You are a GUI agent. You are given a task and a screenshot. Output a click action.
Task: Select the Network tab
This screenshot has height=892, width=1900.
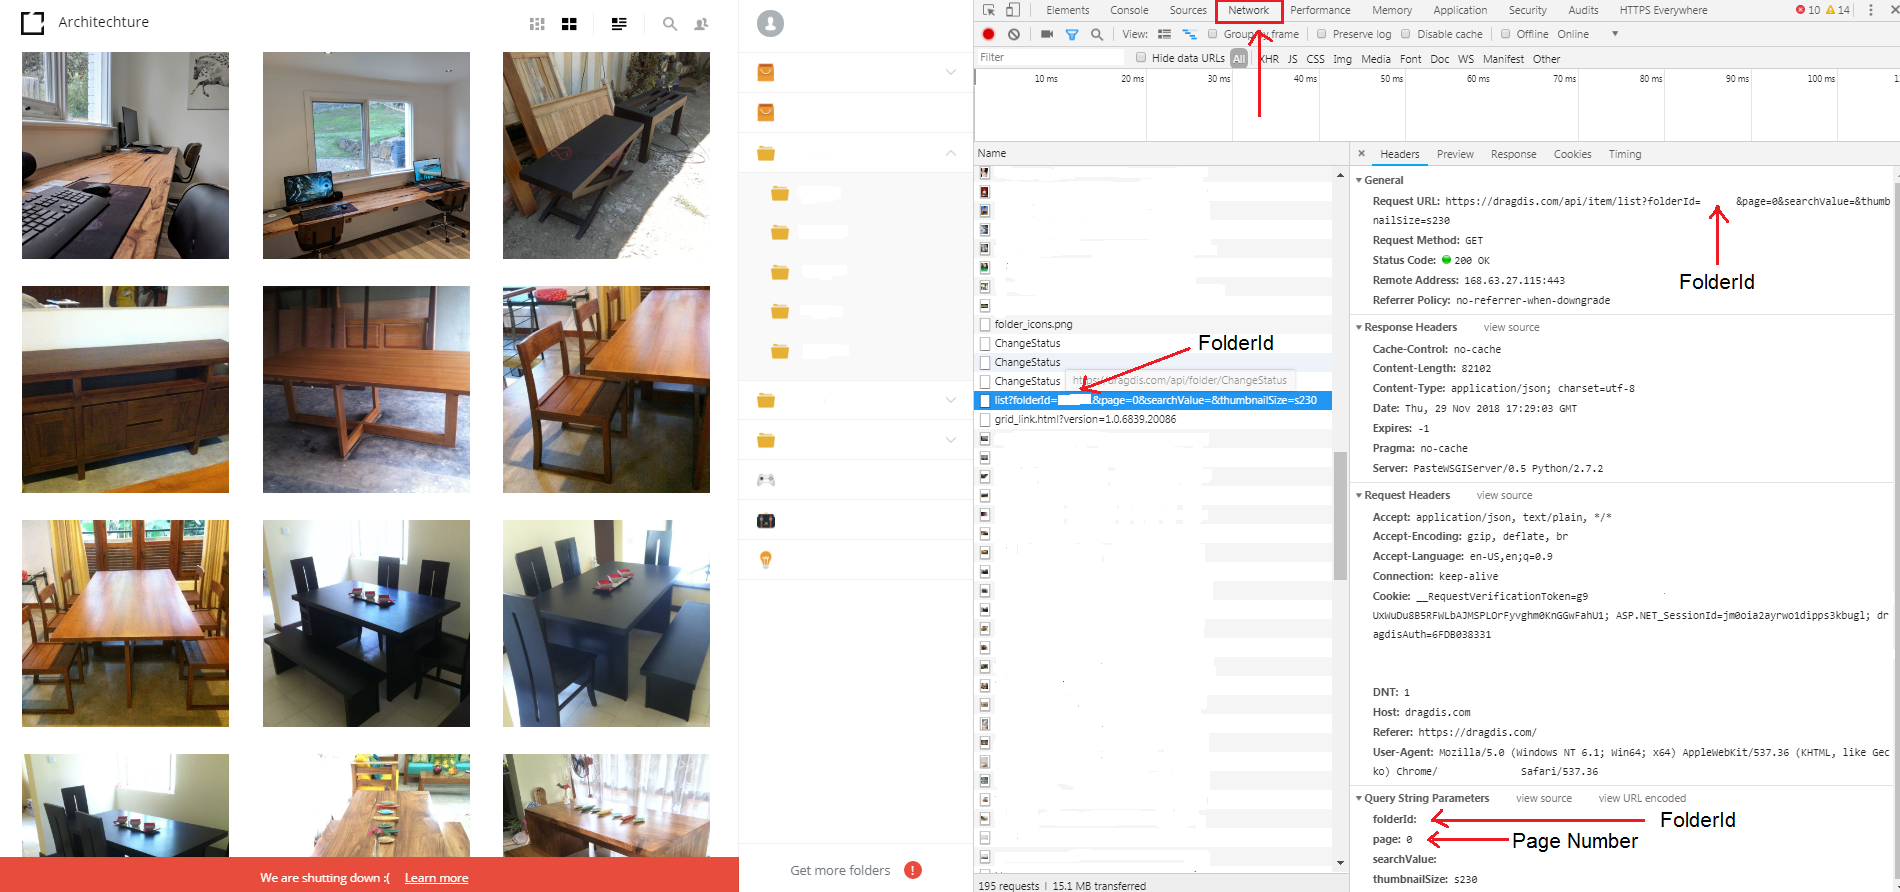point(1249,10)
